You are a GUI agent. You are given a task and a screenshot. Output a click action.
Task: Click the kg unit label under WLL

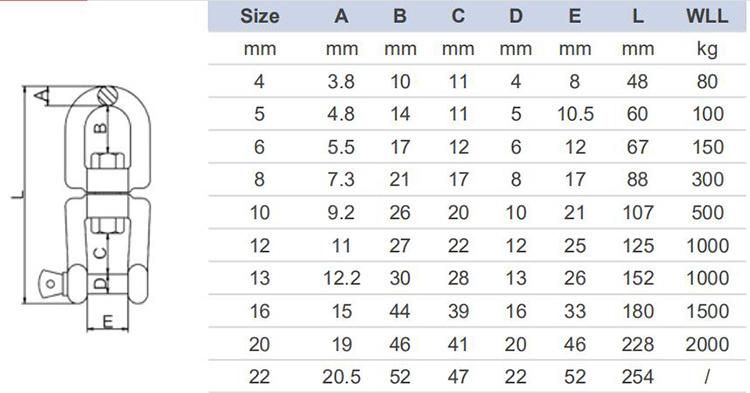[707, 49]
